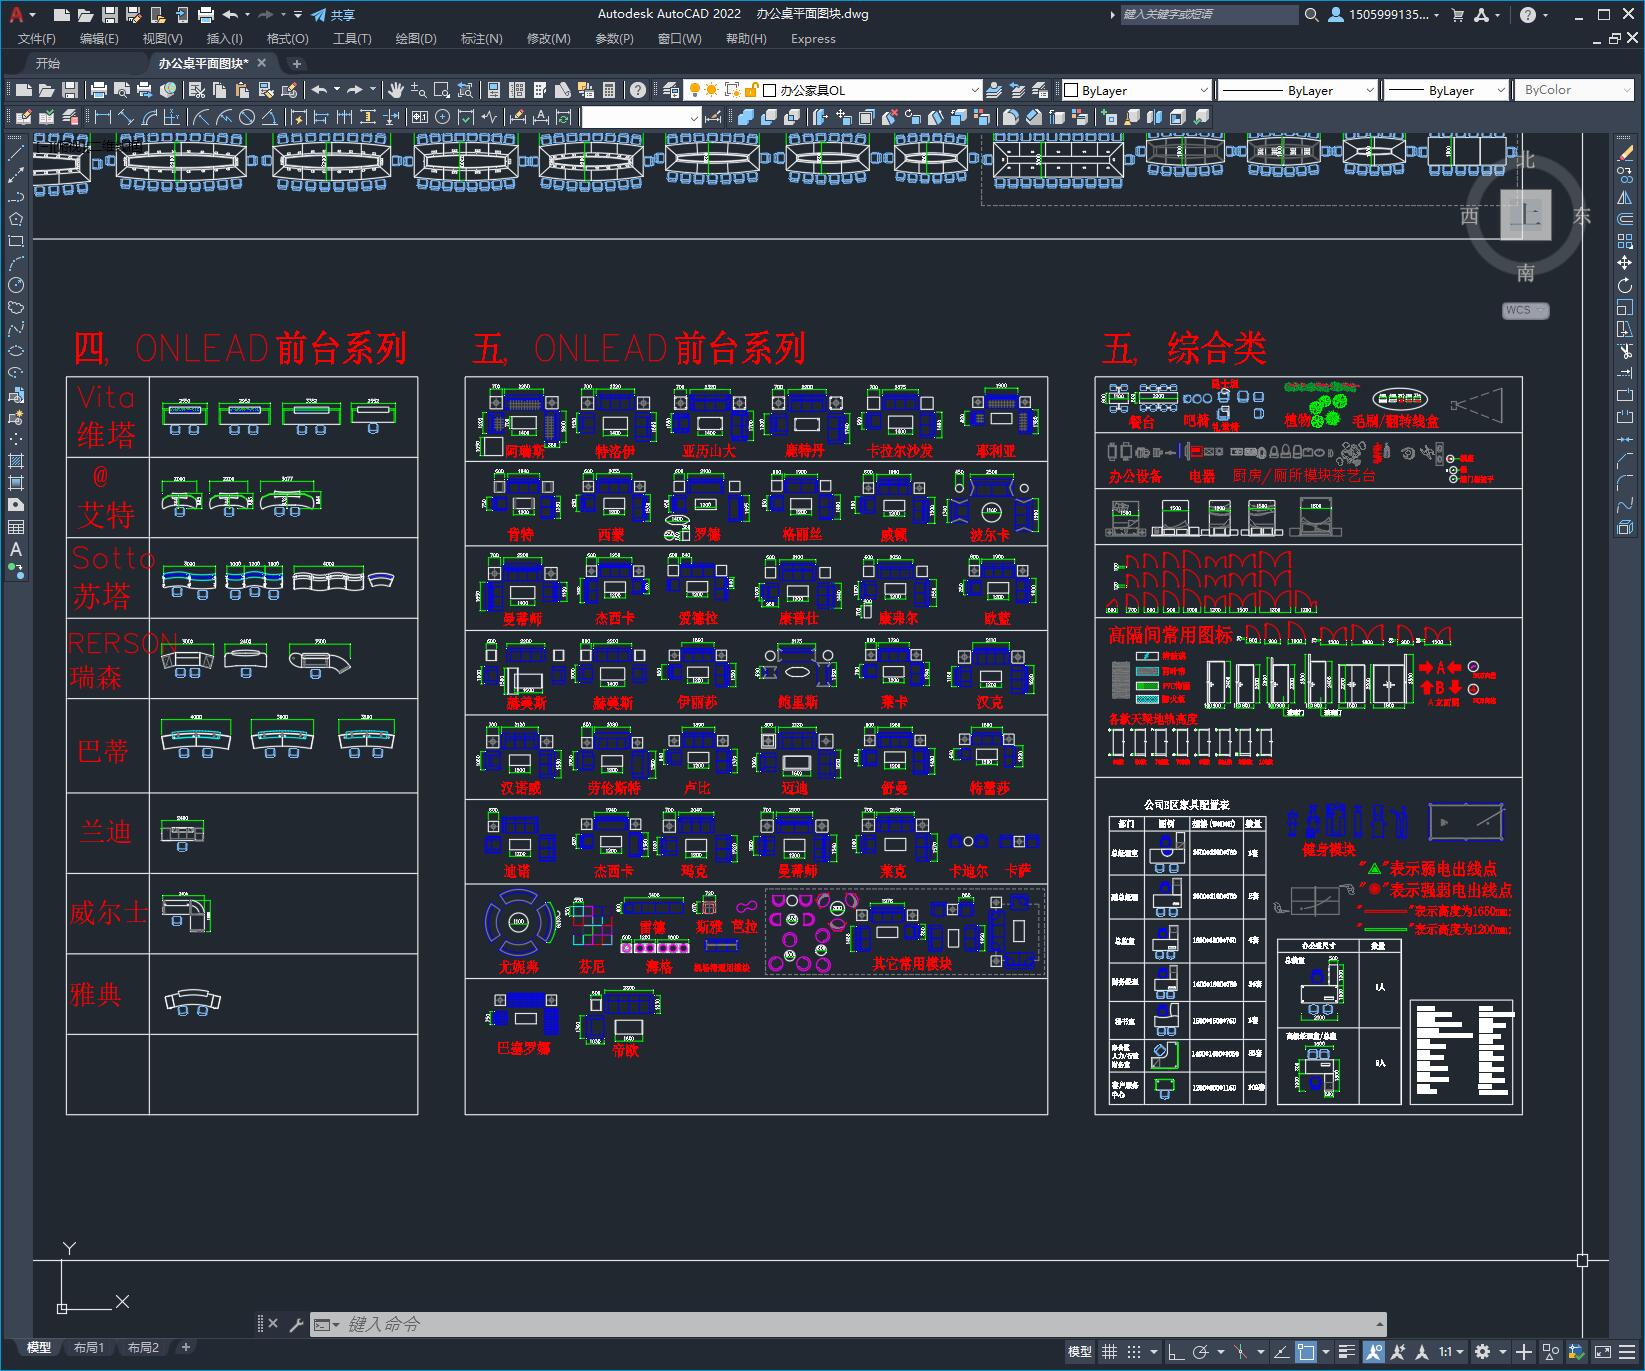The width and height of the screenshot is (1645, 1371).
Task: Open the command line customize wrench
Action: click(x=296, y=1325)
